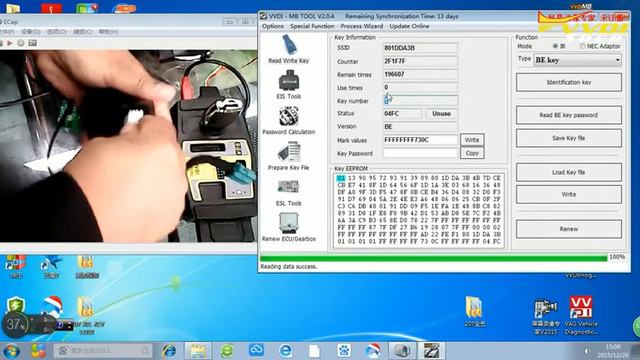Click the Status field 04FC

[x=402, y=113]
